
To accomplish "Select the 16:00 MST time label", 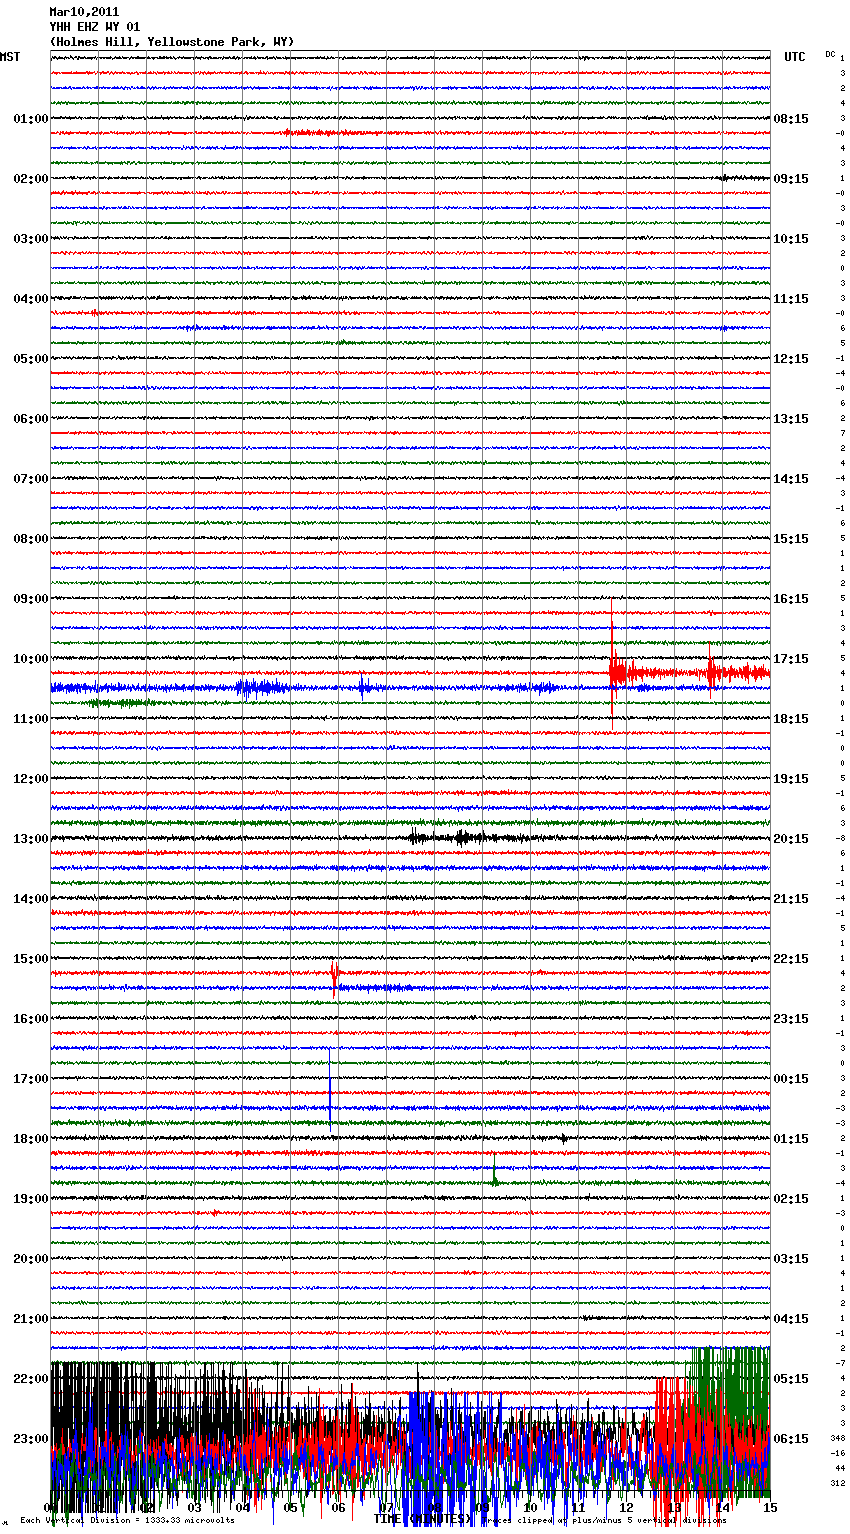I will 31,1019.
